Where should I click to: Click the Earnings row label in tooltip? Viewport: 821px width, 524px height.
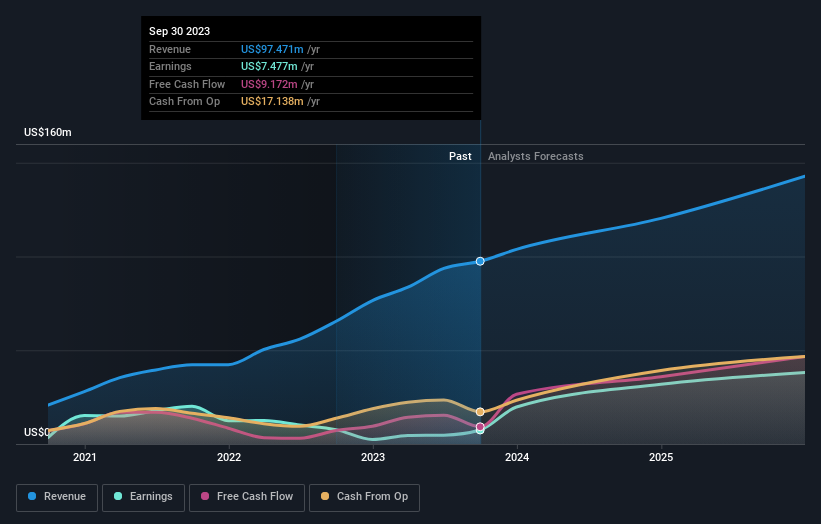tap(170, 66)
